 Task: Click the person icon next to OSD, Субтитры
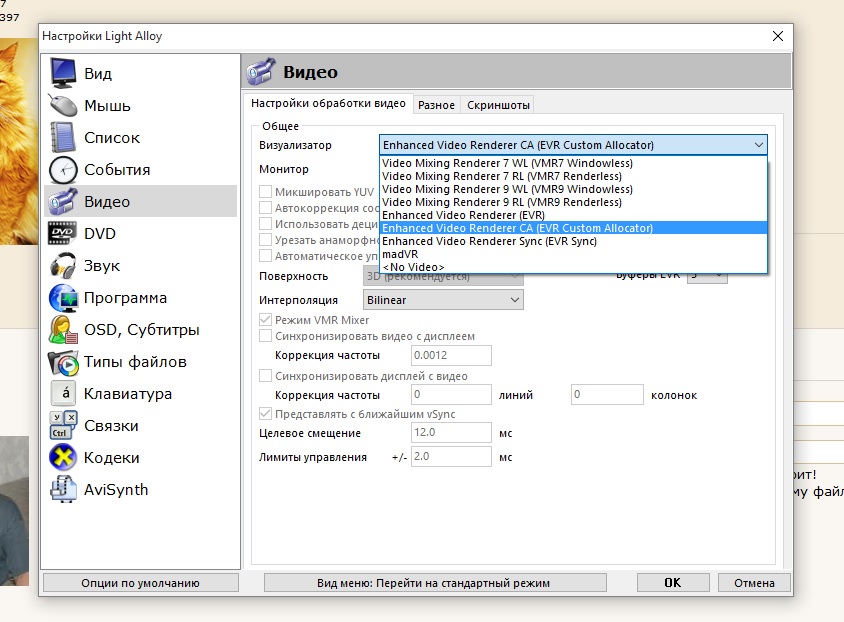point(63,329)
